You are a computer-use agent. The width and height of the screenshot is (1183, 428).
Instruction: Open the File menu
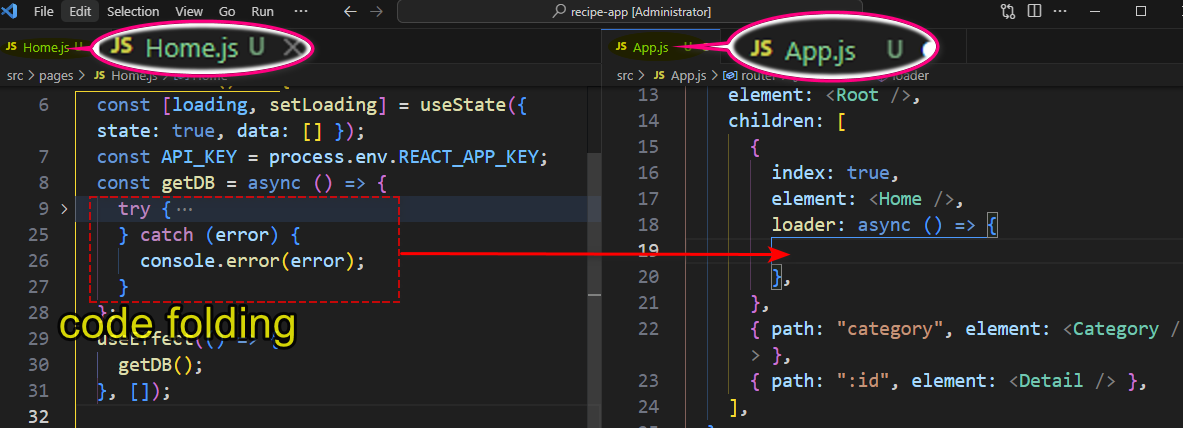pyautogui.click(x=43, y=12)
